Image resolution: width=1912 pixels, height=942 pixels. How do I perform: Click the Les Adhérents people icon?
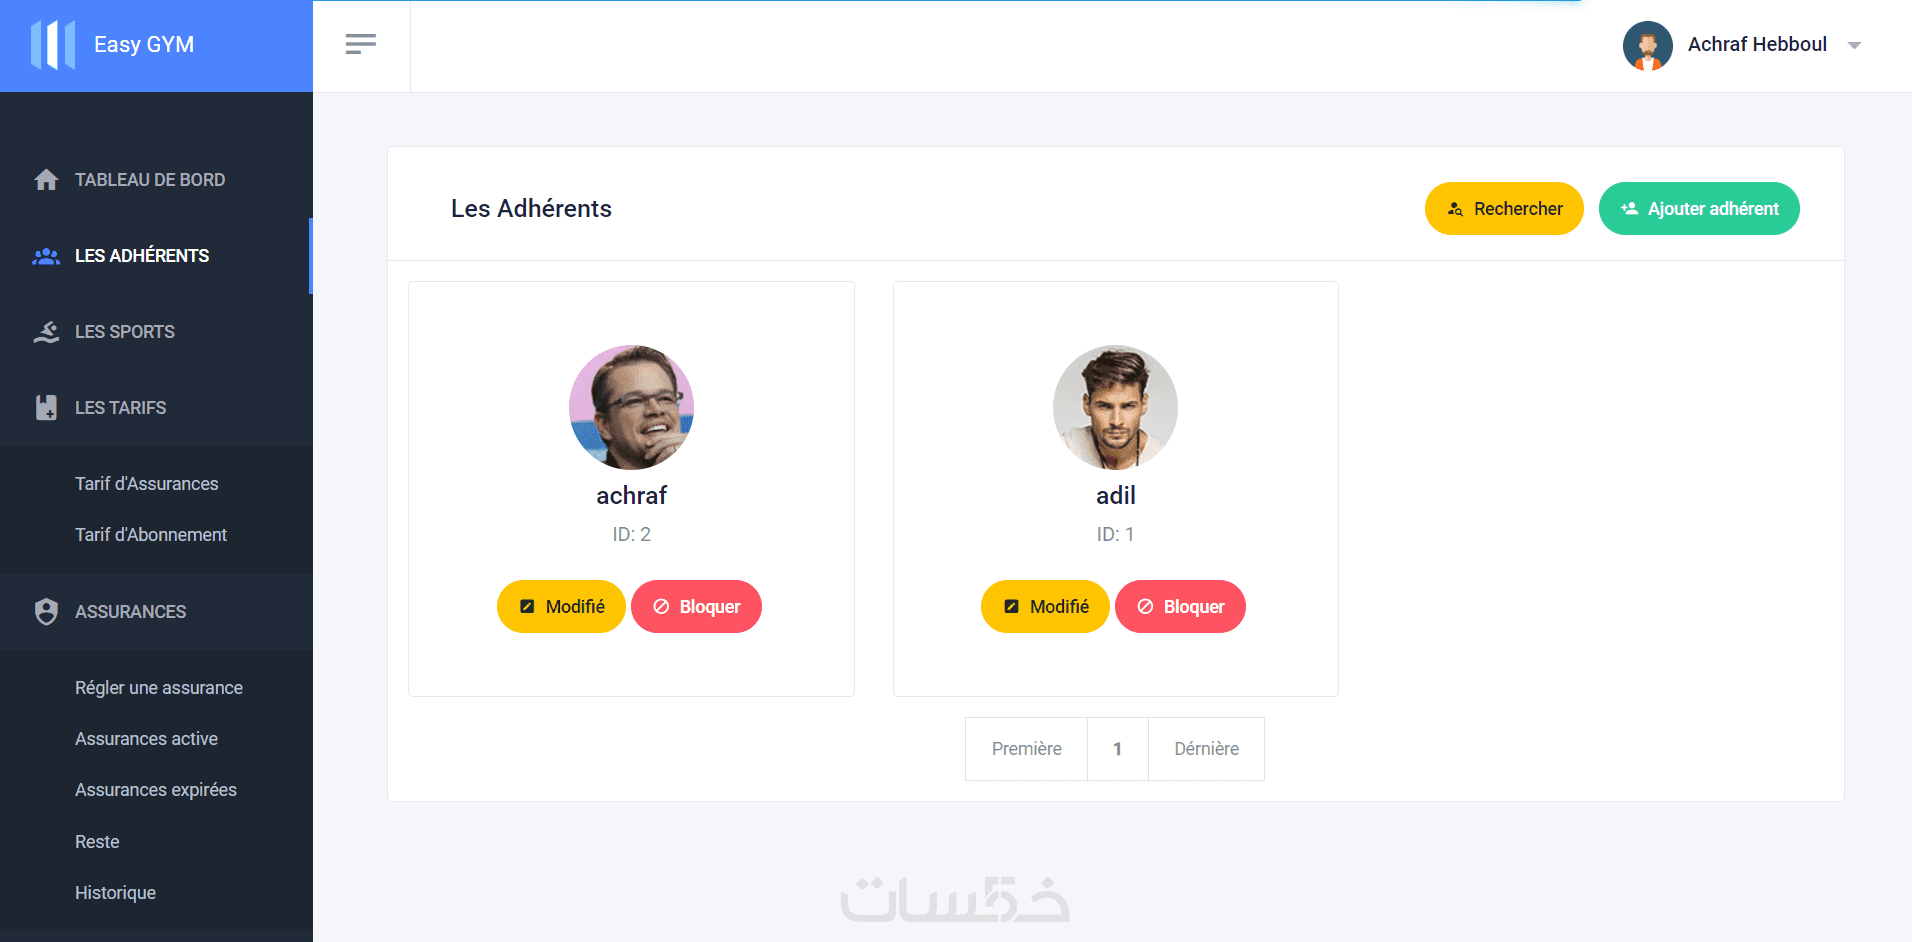click(46, 256)
